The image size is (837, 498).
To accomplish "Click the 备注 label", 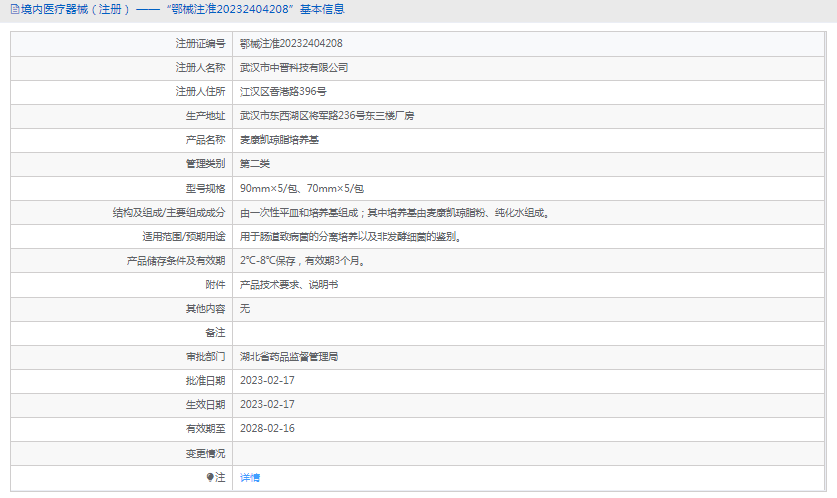I will (215, 333).
